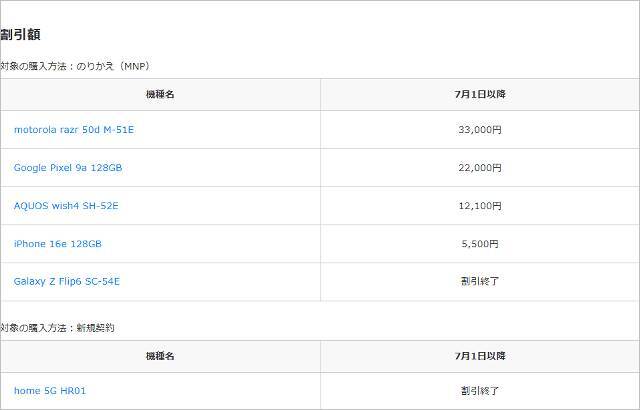Click the 対象の購入方法 label before のりかえ

point(32,66)
